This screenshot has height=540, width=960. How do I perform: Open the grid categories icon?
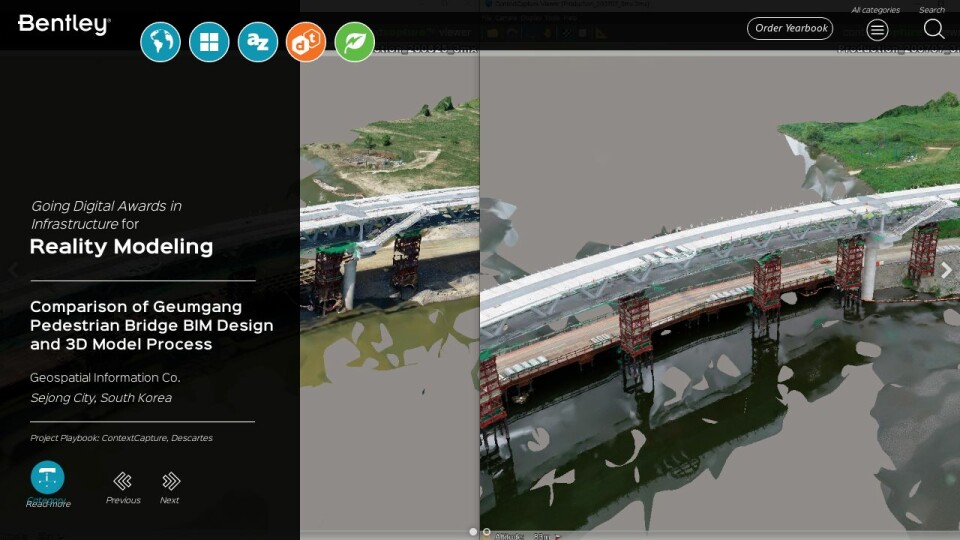(209, 42)
